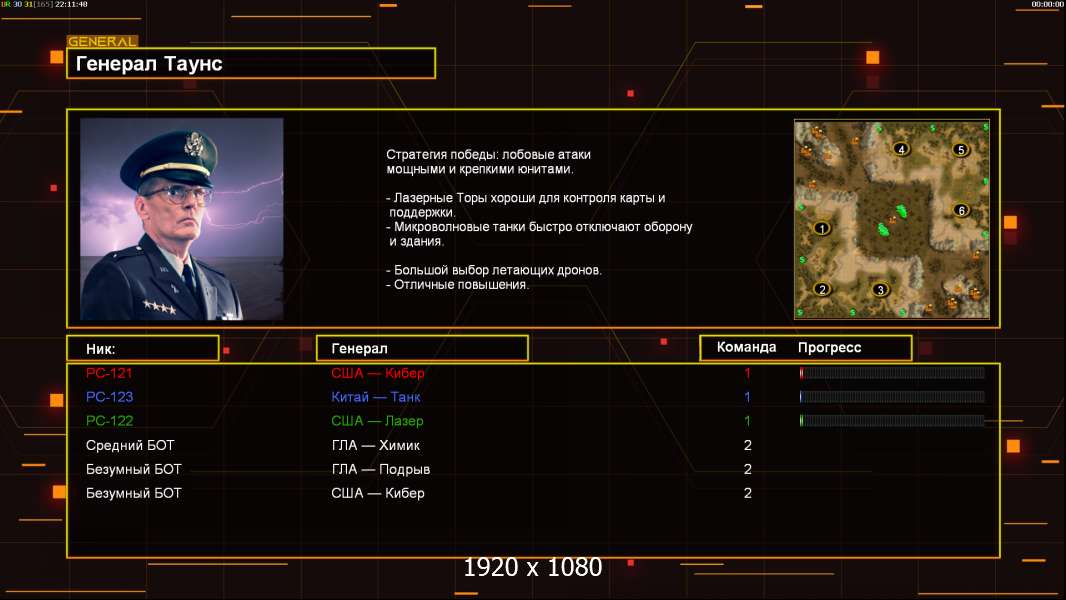
Task: Click timer 00:00:00 in top right
Action: pos(1047,4)
